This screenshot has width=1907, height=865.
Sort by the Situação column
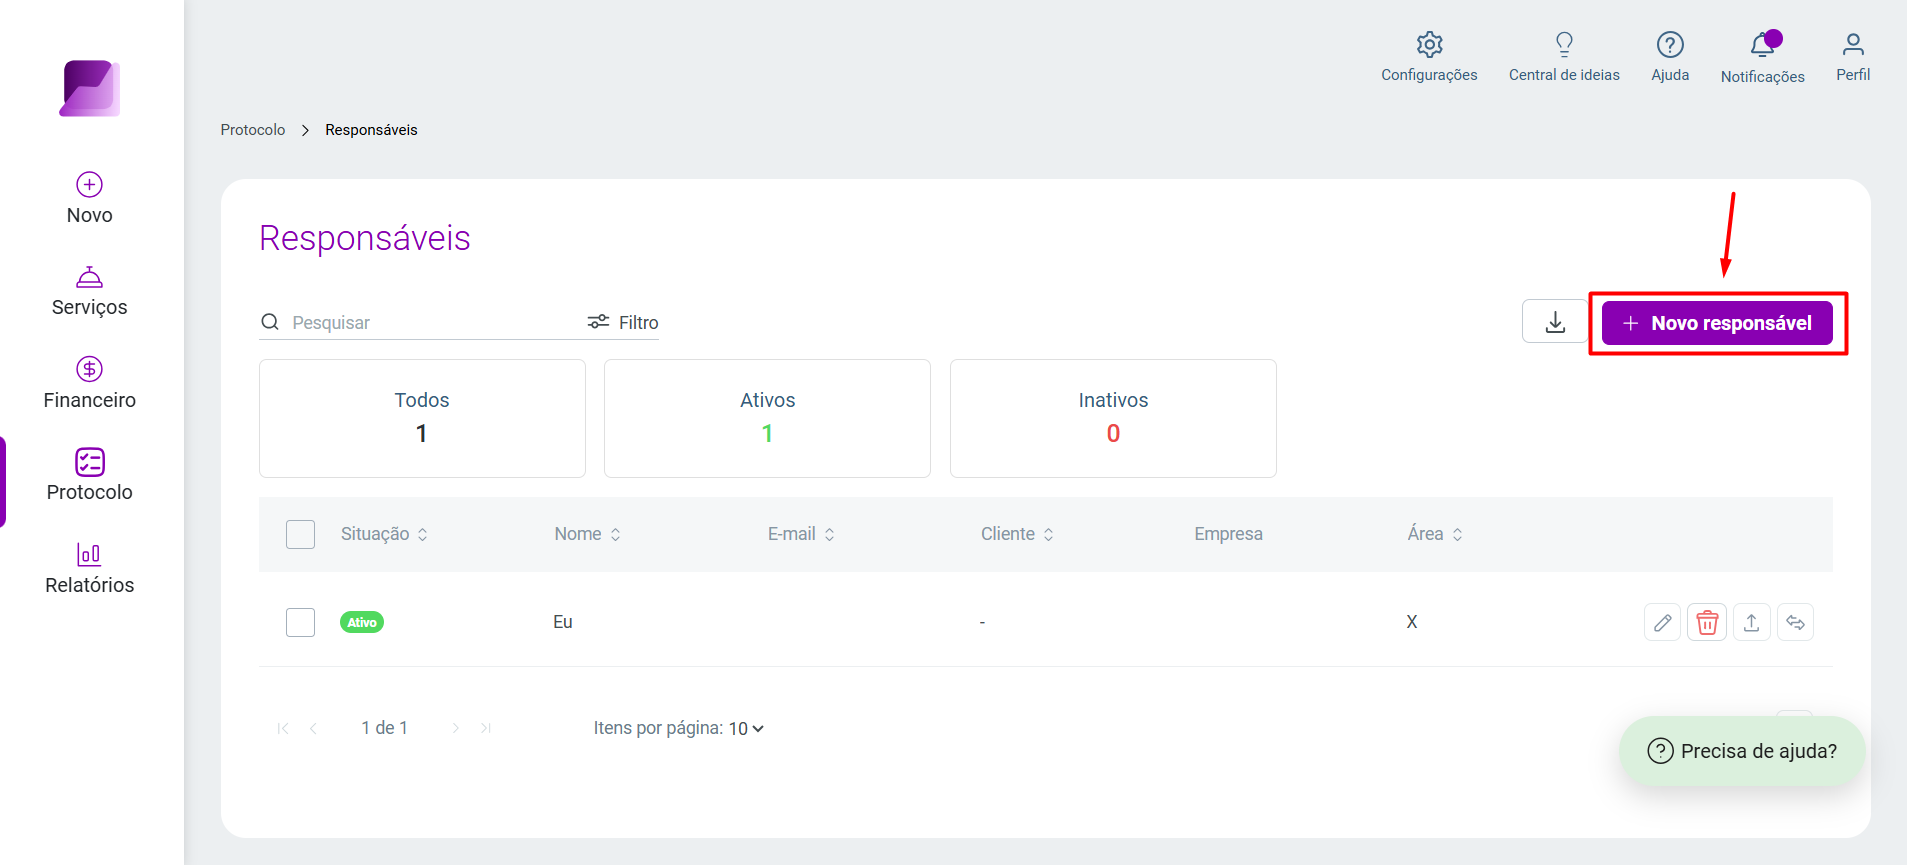pos(385,534)
